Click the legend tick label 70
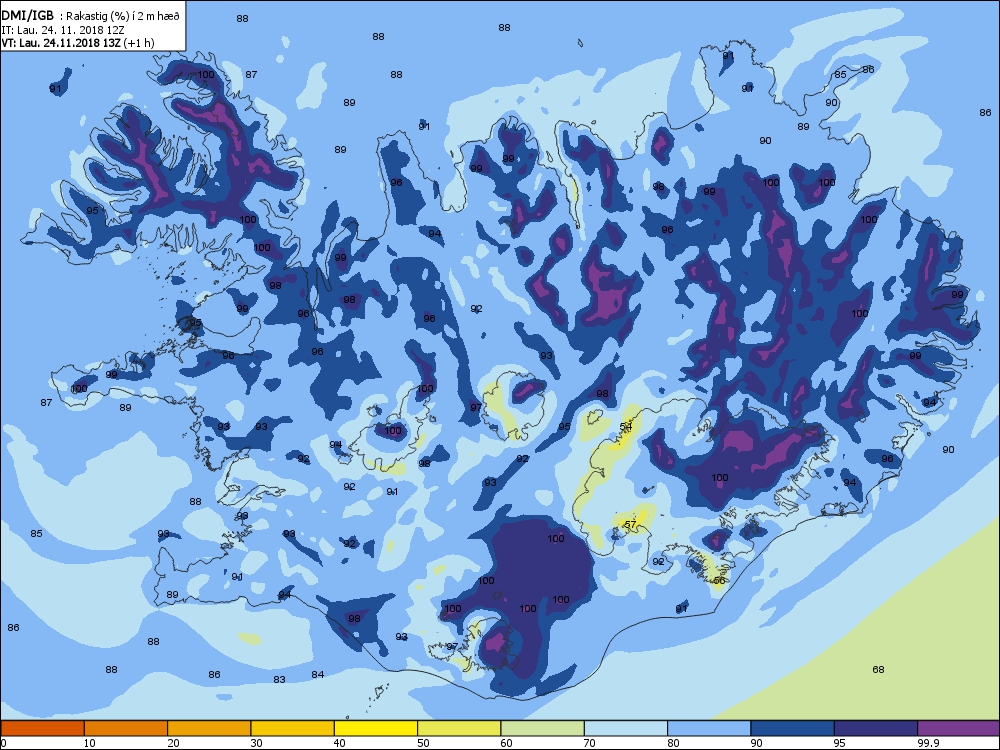 (589, 743)
